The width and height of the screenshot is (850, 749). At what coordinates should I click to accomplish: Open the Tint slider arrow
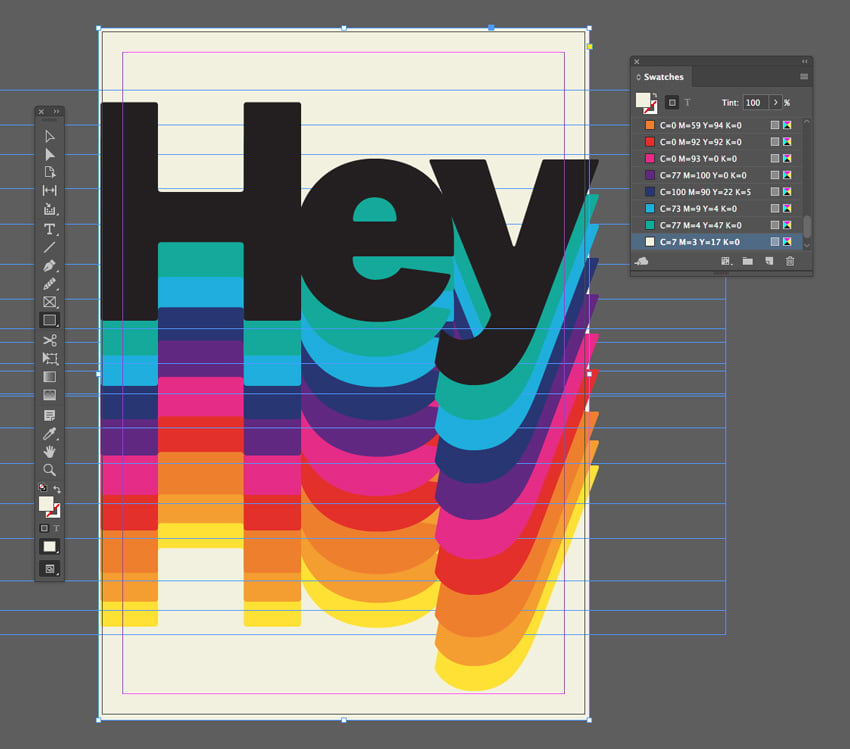pyautogui.click(x=775, y=102)
